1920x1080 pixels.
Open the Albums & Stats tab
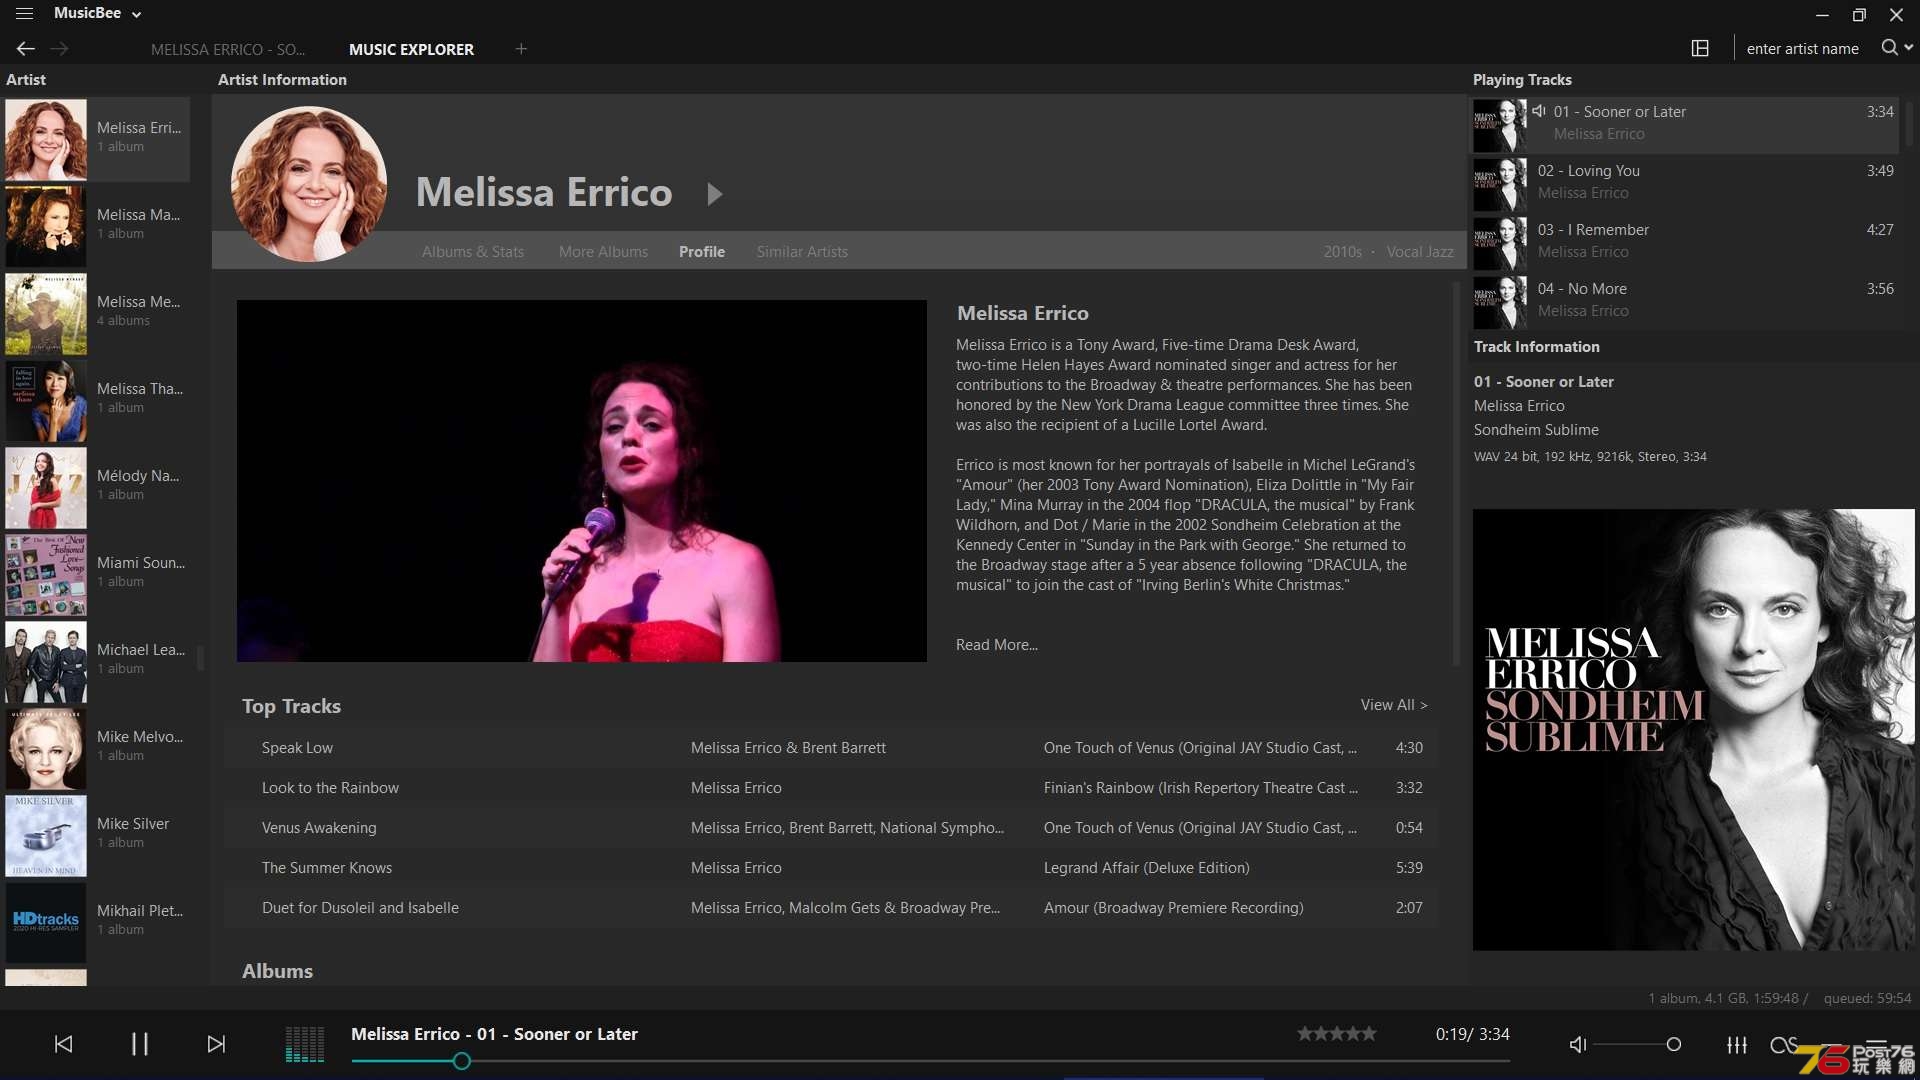(472, 252)
